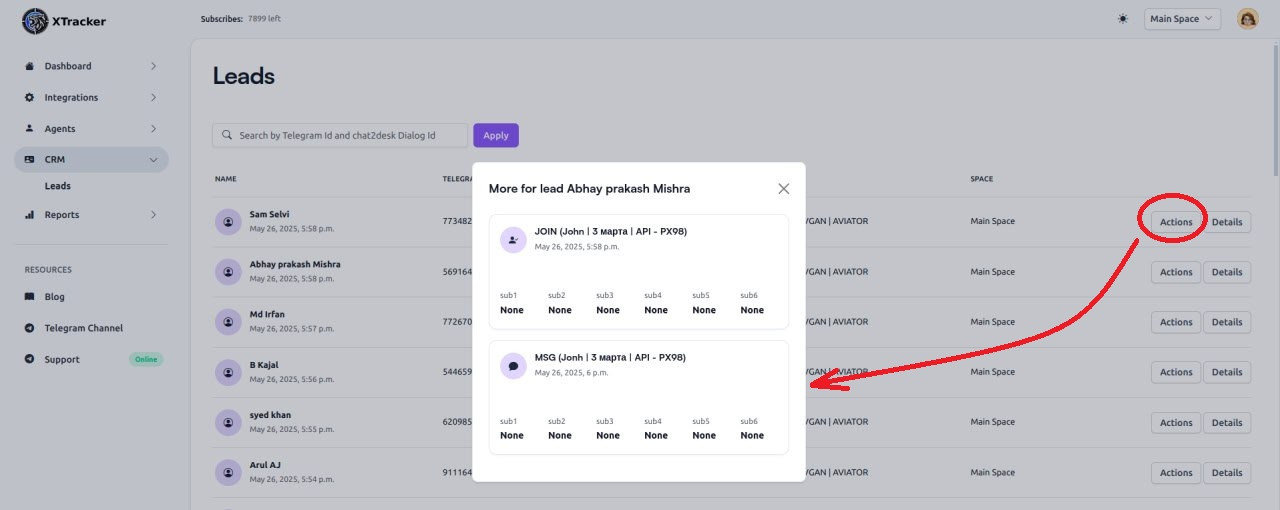Open Integrations in the sidebar
Screen dimensions: 1280x510
(71, 97)
